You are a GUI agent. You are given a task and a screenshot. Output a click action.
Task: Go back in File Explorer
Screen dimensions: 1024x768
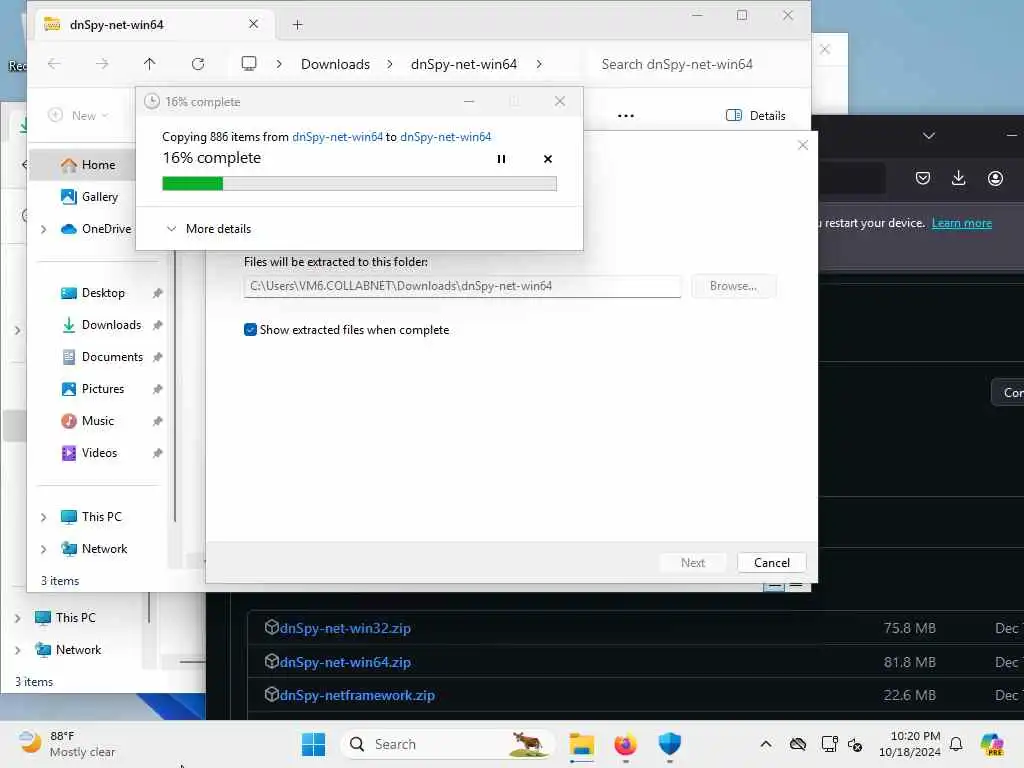(54, 63)
